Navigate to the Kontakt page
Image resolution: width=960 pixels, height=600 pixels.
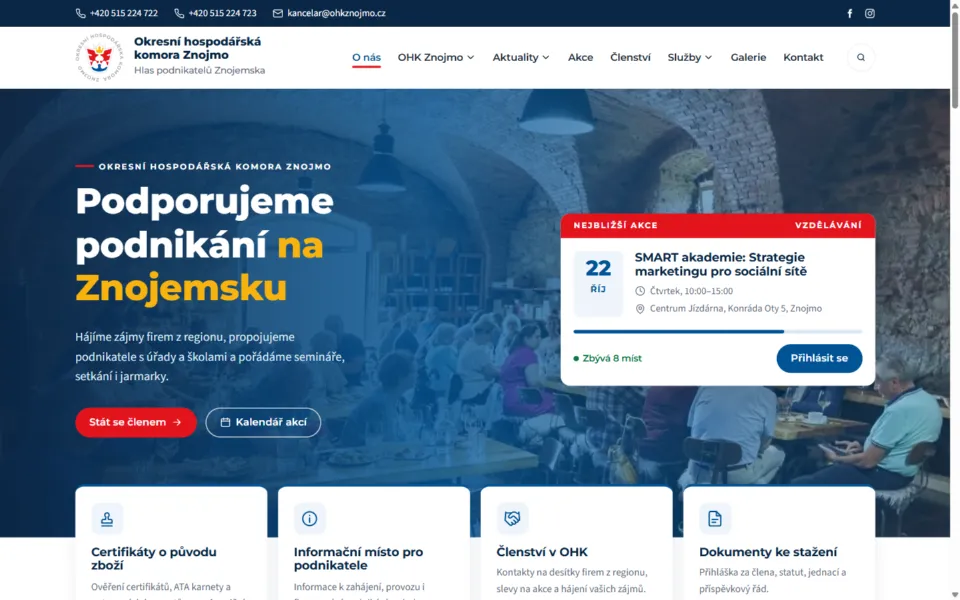[803, 58]
